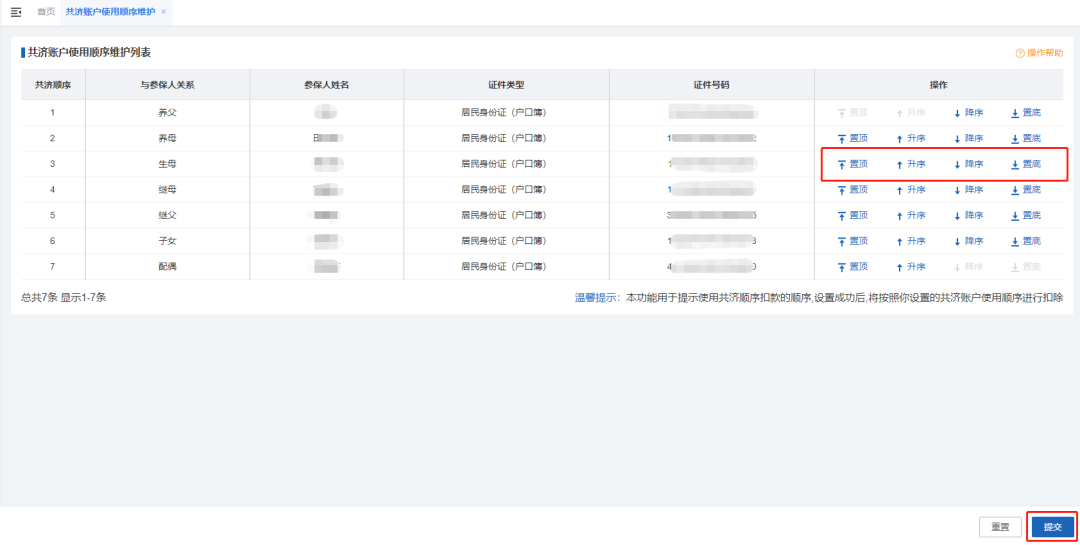Open the 操作帮助 help link

coord(1040,53)
